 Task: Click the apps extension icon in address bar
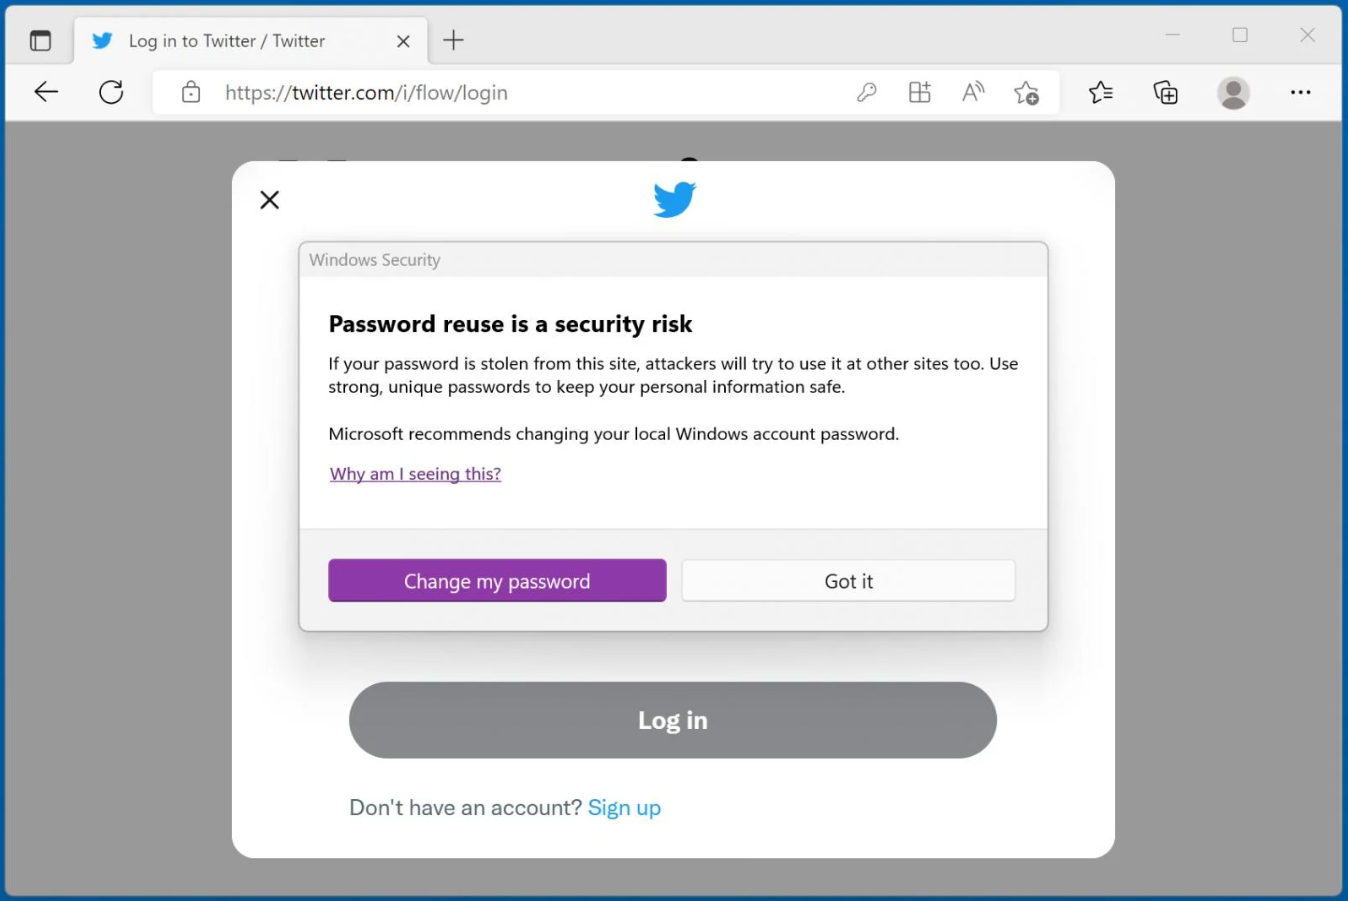(920, 93)
